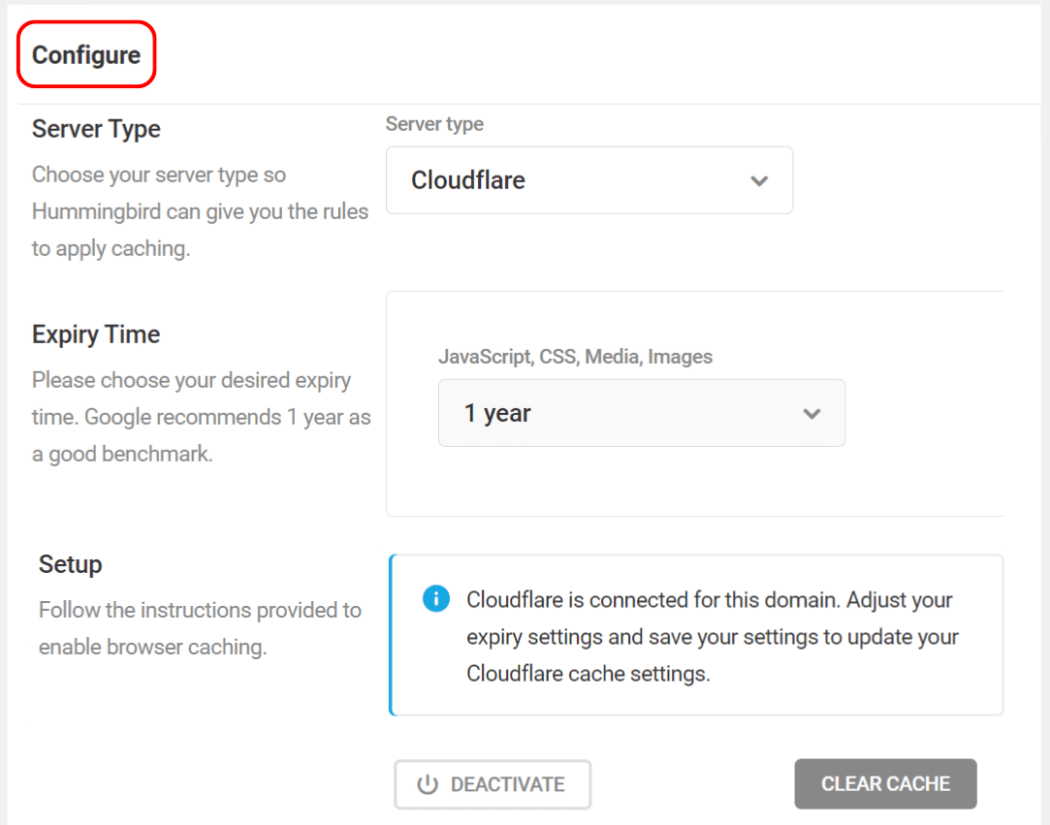Expand the JavaScript, CSS, Media, Images selector
Screen dimensions: 1050x825
(641, 413)
